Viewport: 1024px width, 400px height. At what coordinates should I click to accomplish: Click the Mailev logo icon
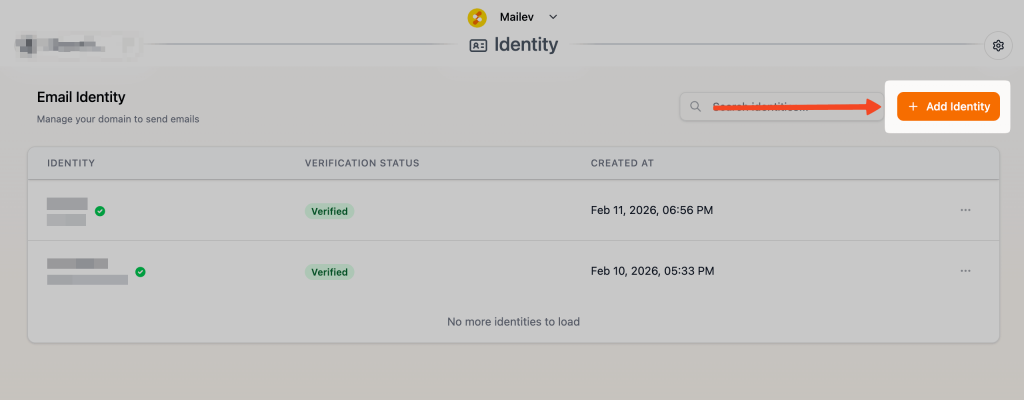tap(476, 17)
